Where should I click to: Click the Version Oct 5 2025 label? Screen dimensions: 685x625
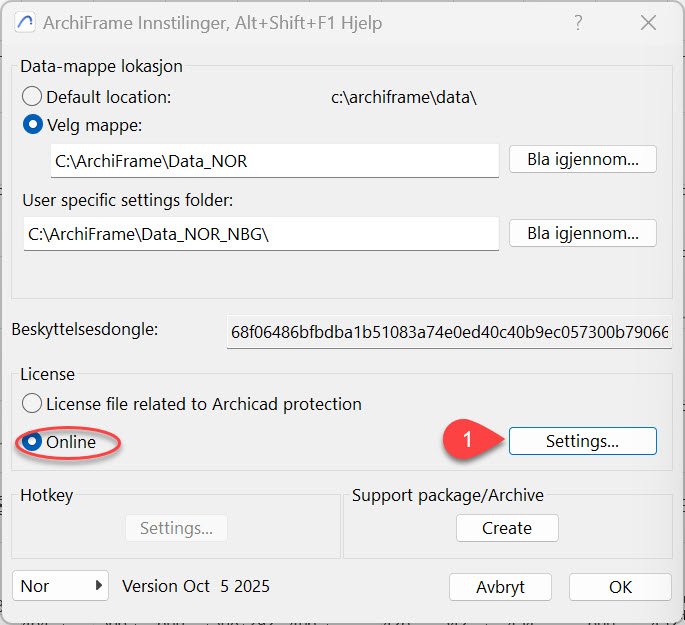point(196,586)
